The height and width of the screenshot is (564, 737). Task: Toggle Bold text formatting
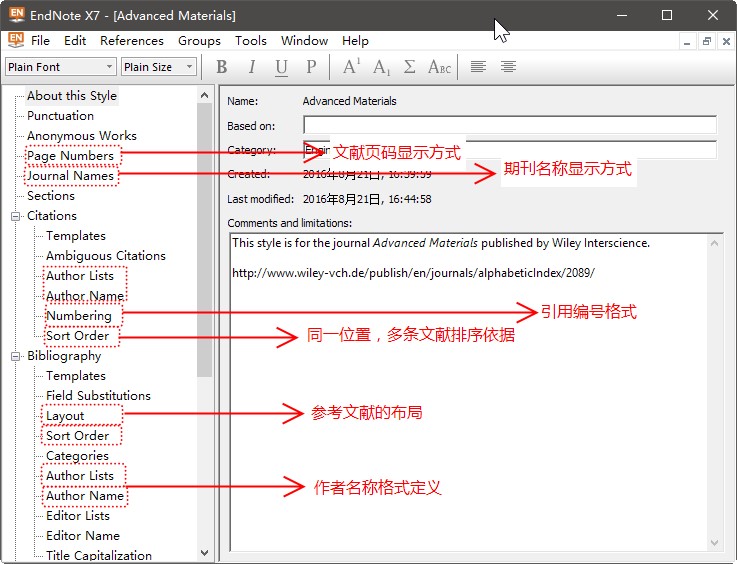point(222,67)
